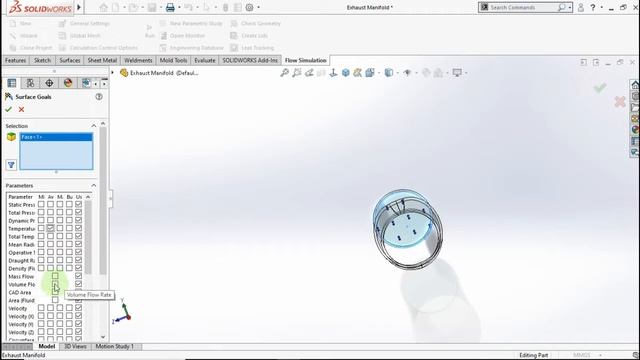Screen dimensions: 640x360
Task: Click the selection filter funnel icon
Action: point(11,165)
